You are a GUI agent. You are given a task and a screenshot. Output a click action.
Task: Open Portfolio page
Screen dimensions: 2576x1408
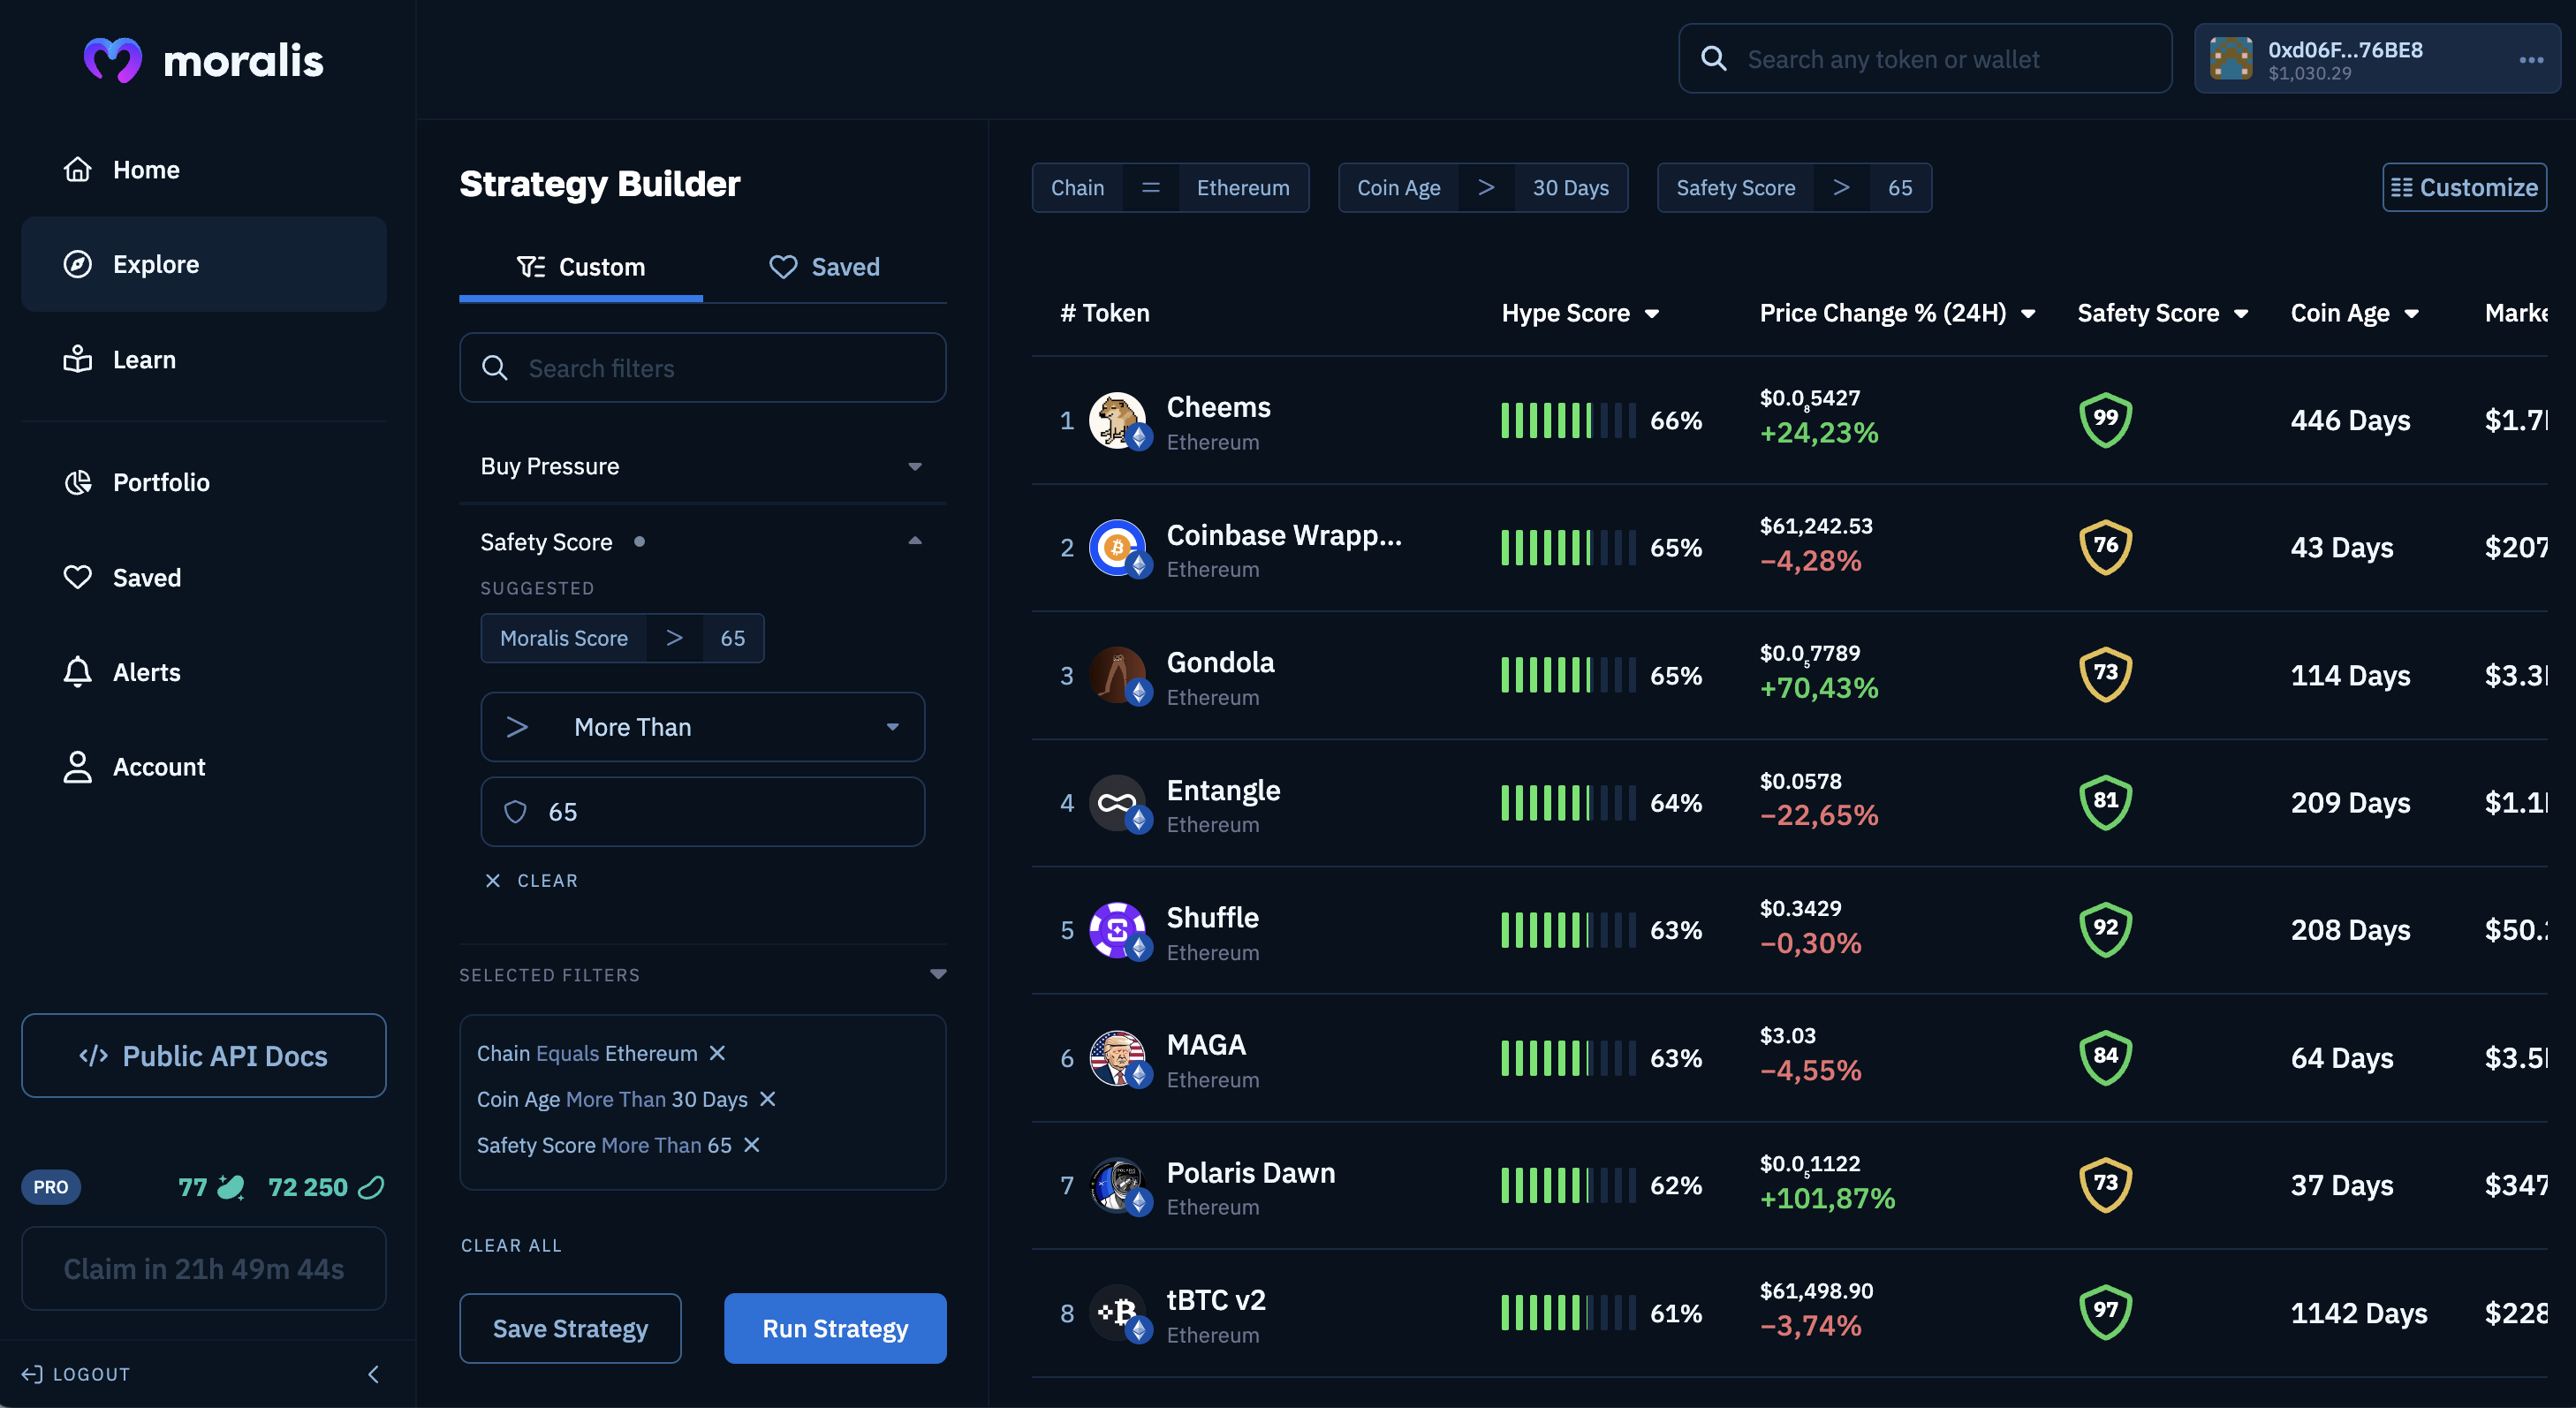click(x=204, y=482)
